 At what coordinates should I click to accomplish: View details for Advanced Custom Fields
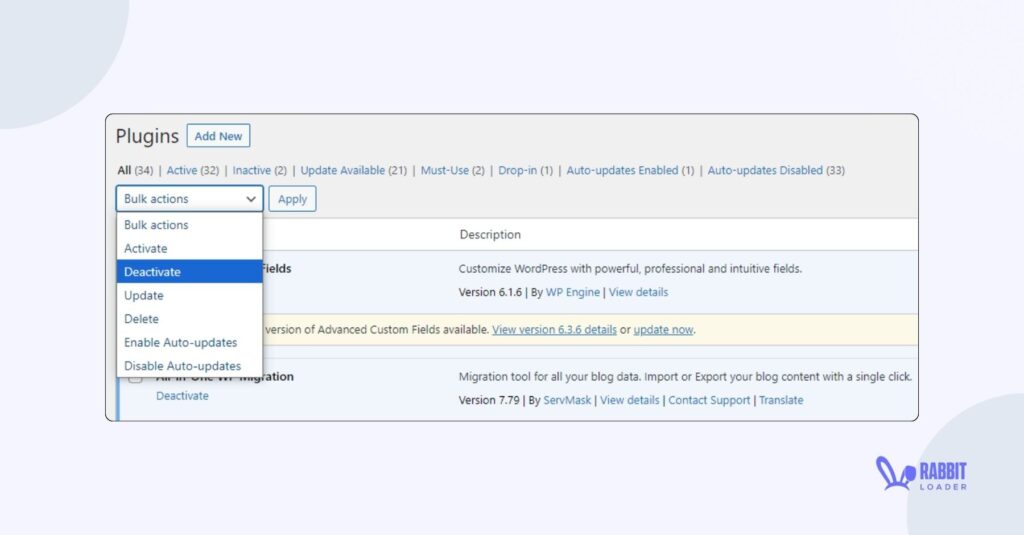pyautogui.click(x=638, y=292)
